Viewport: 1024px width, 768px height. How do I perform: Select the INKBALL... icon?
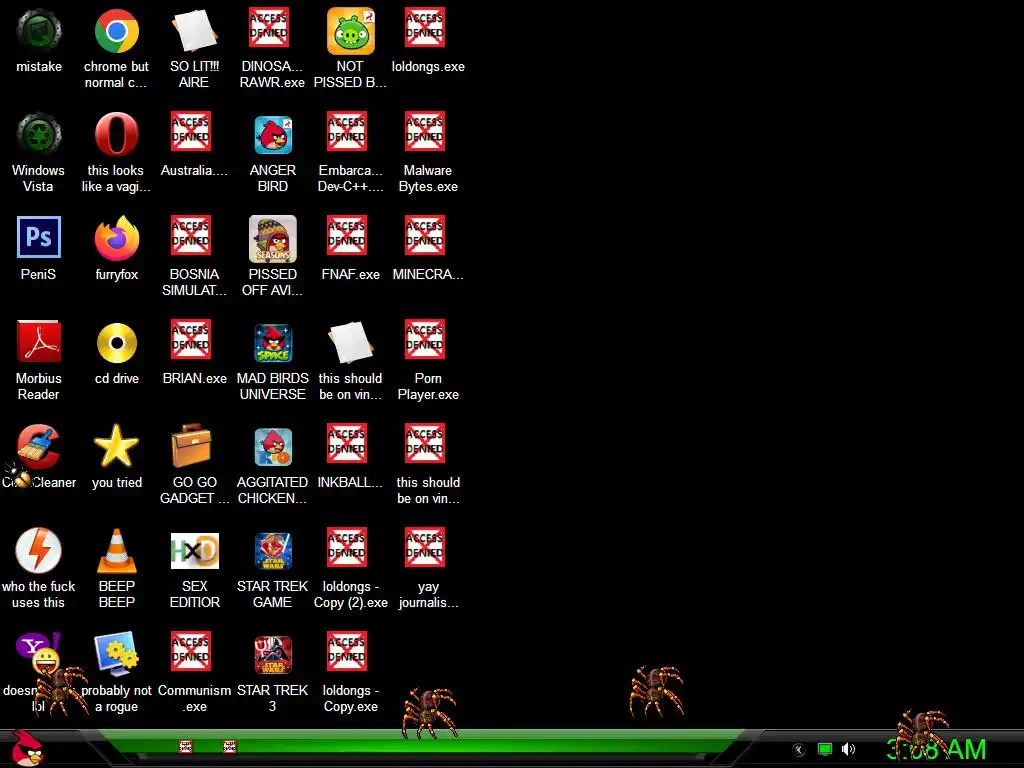(x=347, y=443)
